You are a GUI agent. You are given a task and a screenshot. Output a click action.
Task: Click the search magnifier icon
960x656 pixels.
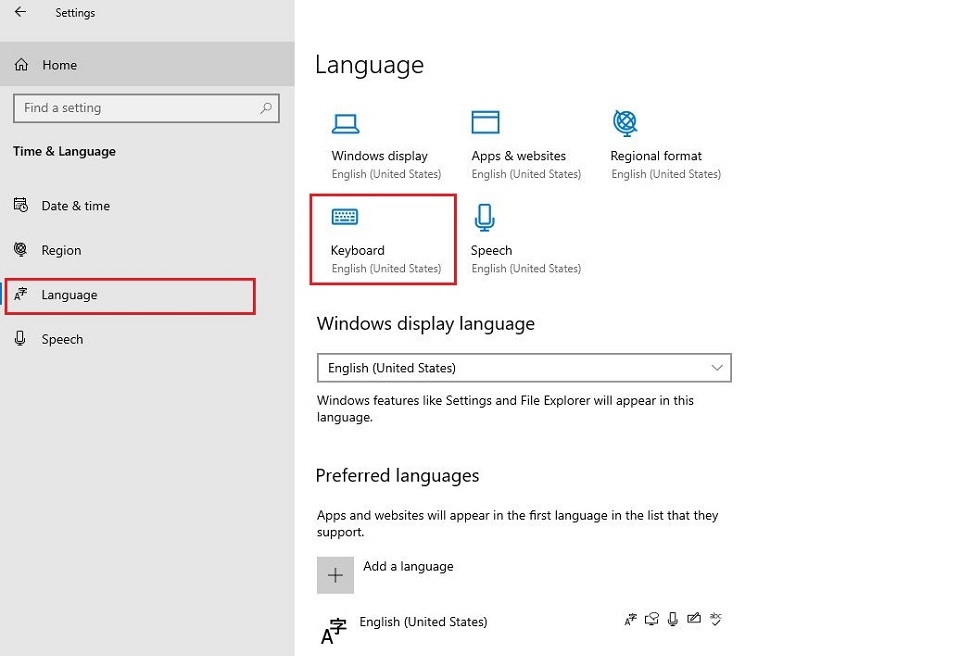266,108
